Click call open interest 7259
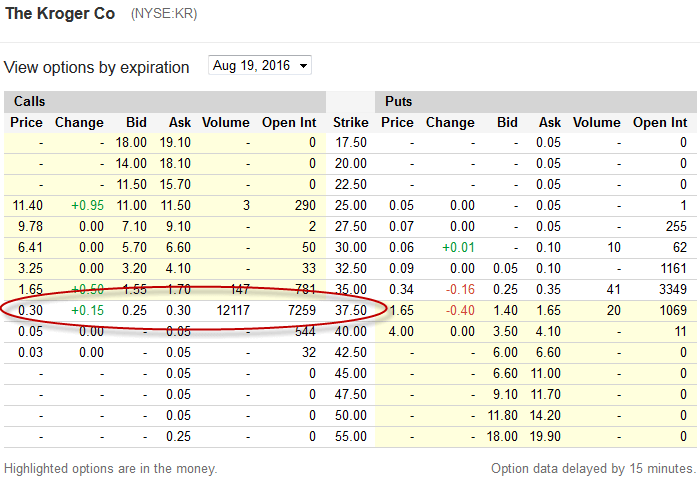Image resolution: width=700 pixels, height=482 pixels. coord(302,310)
